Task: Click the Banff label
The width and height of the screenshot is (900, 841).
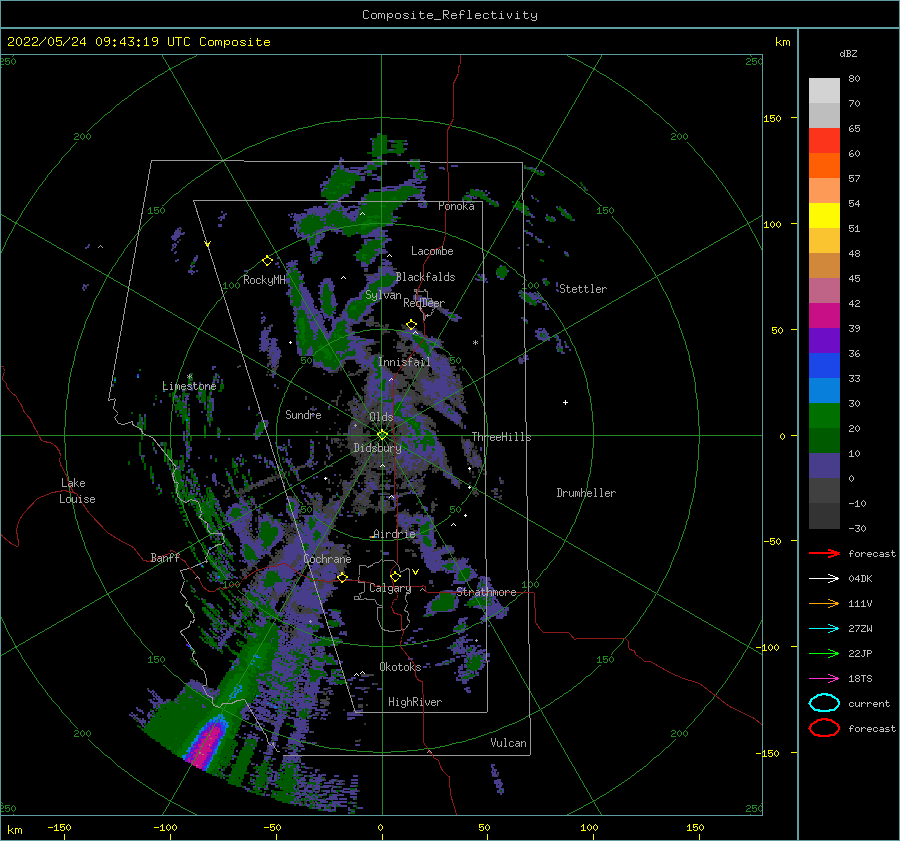Action: tap(165, 557)
